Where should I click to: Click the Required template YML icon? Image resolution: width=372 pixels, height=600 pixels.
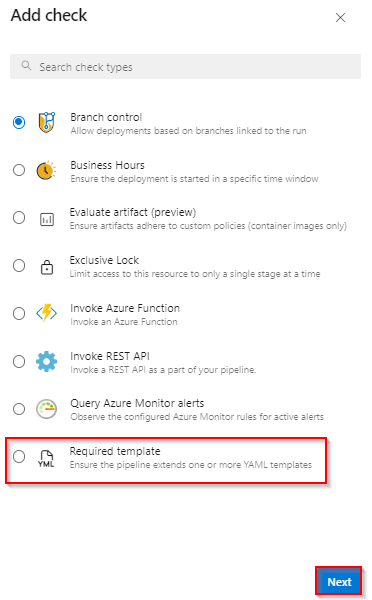(x=46, y=458)
